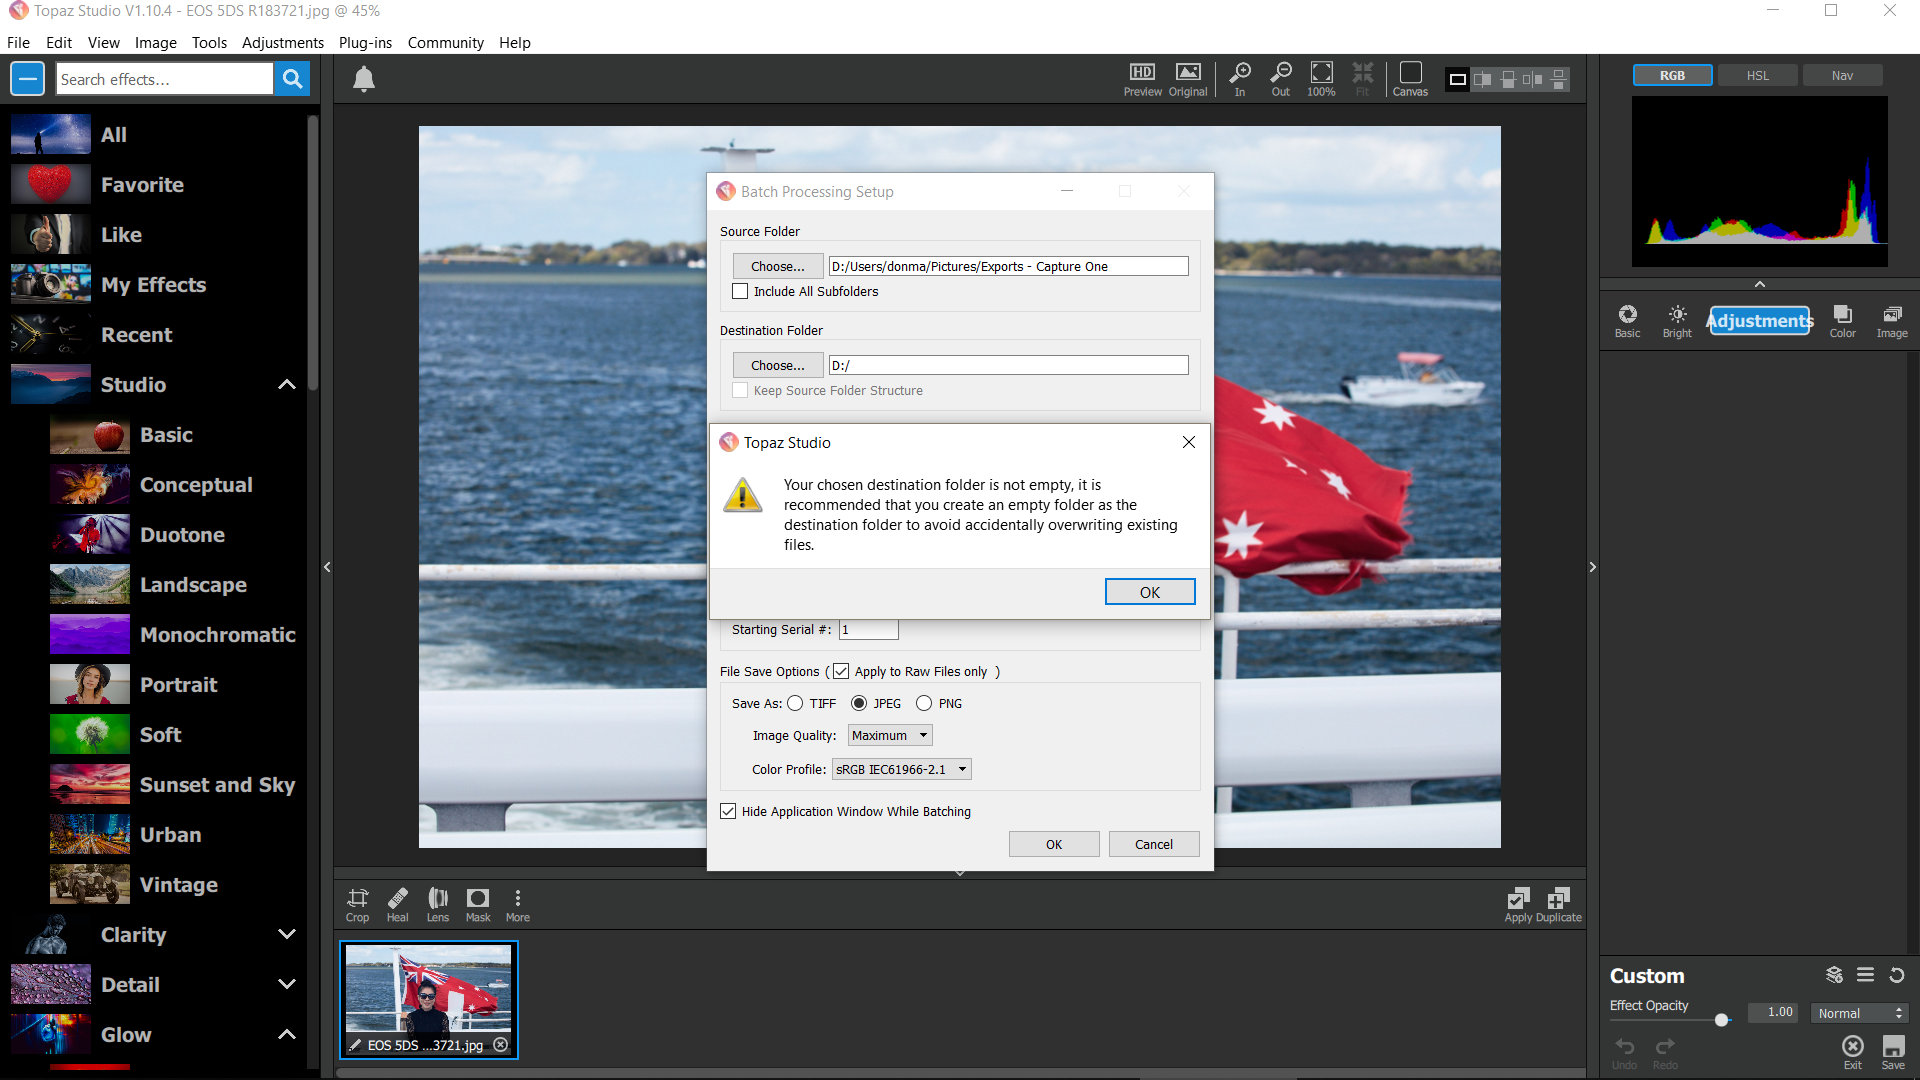Open Basic adjustment panel icon
The image size is (1920, 1080).
click(x=1628, y=321)
